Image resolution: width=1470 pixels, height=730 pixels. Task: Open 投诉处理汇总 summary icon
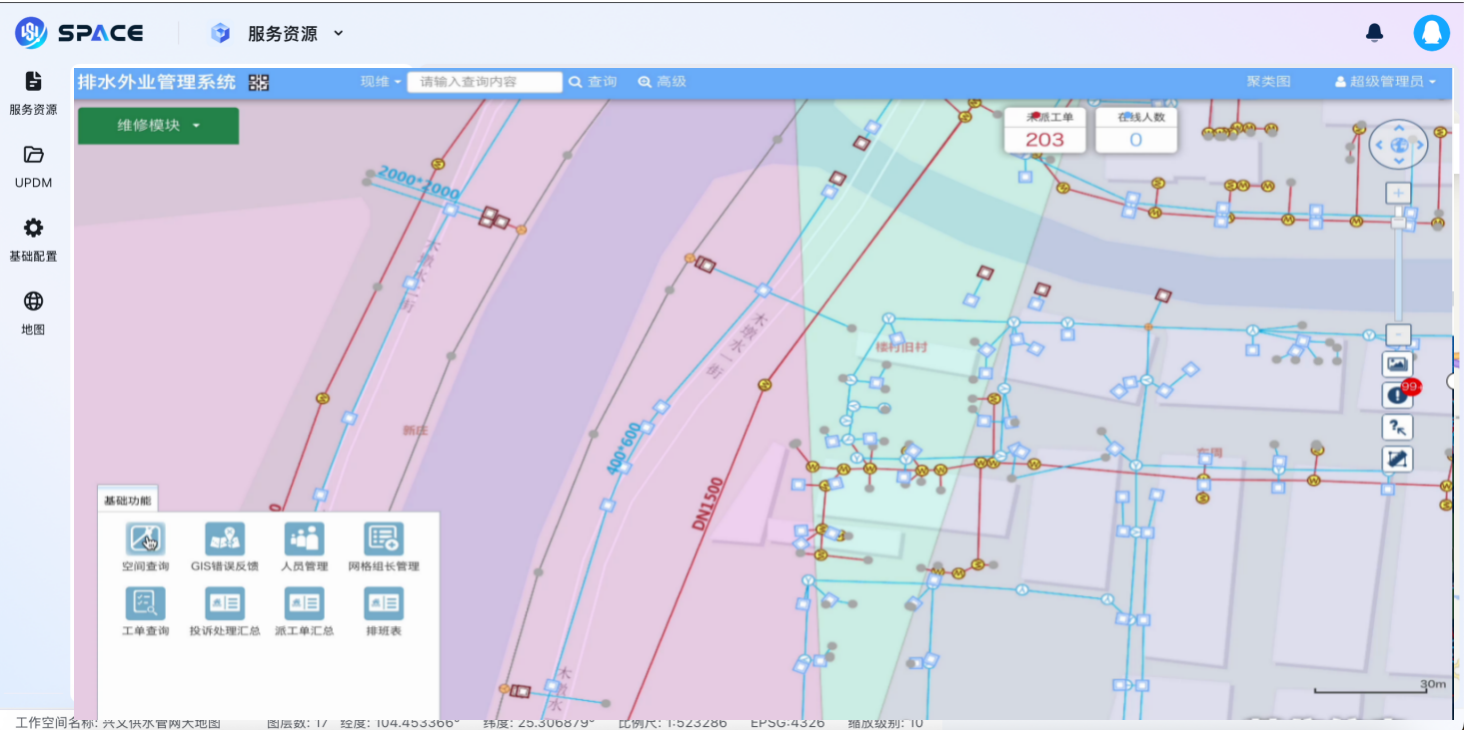point(224,605)
